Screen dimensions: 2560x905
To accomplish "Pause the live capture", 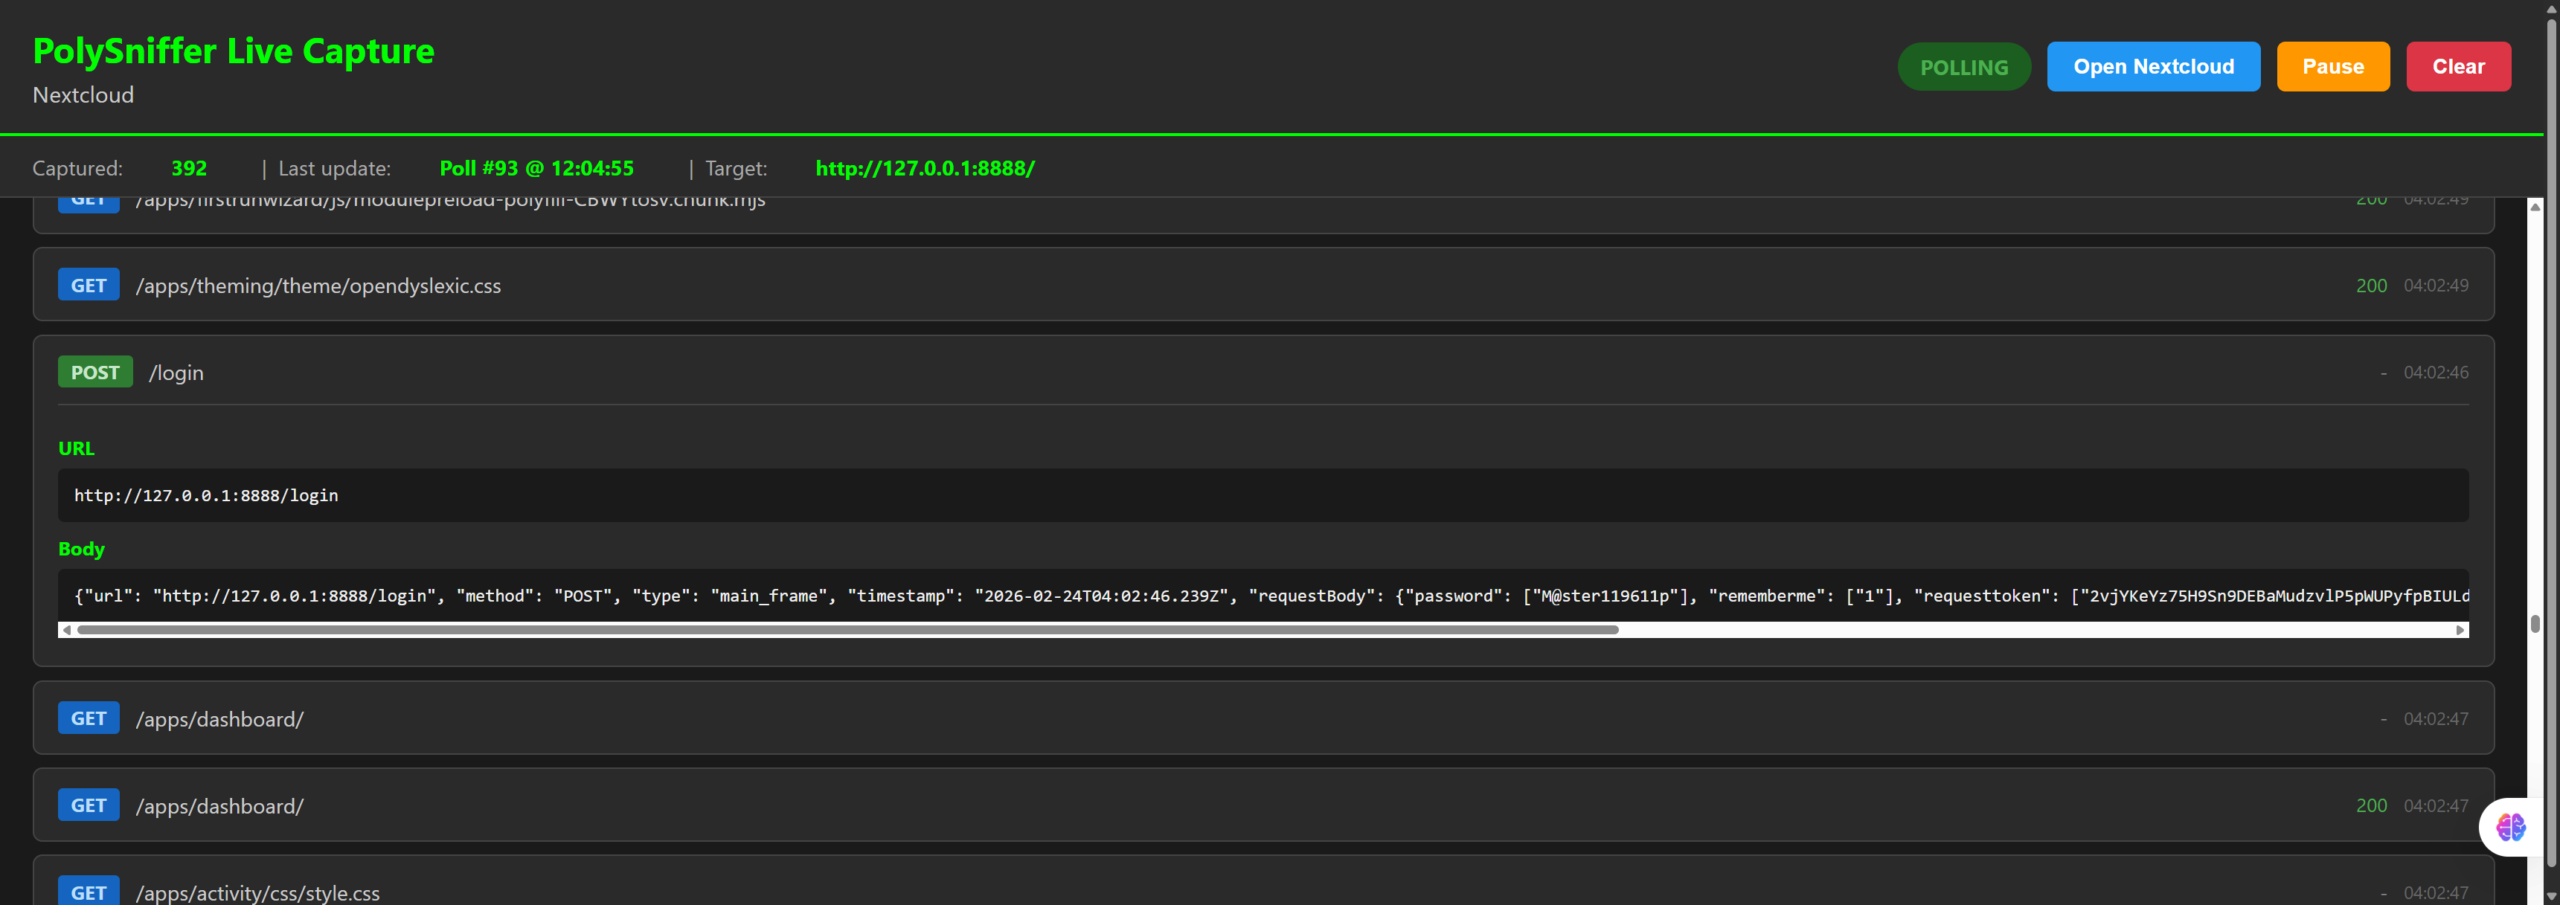I will tap(2333, 66).
